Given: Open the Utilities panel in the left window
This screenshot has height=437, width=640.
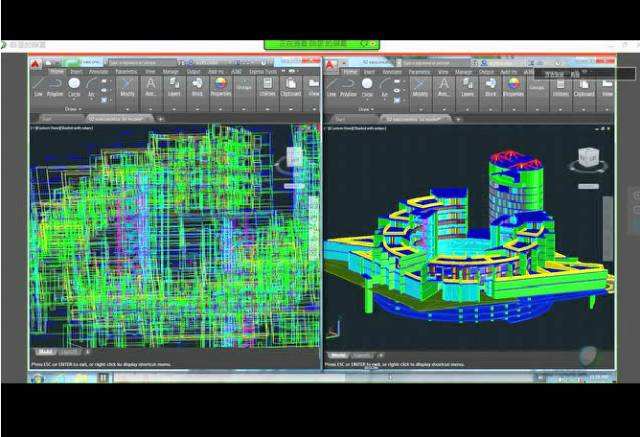Looking at the screenshot, I should pos(267,87).
